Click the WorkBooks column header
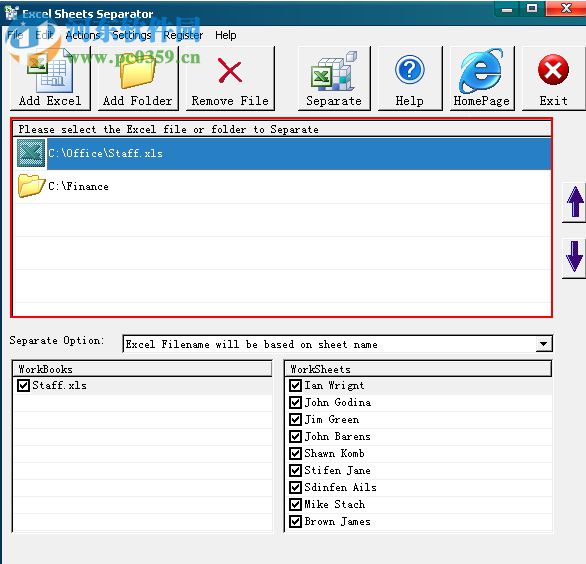Image resolution: width=586 pixels, height=564 pixels. tap(142, 369)
